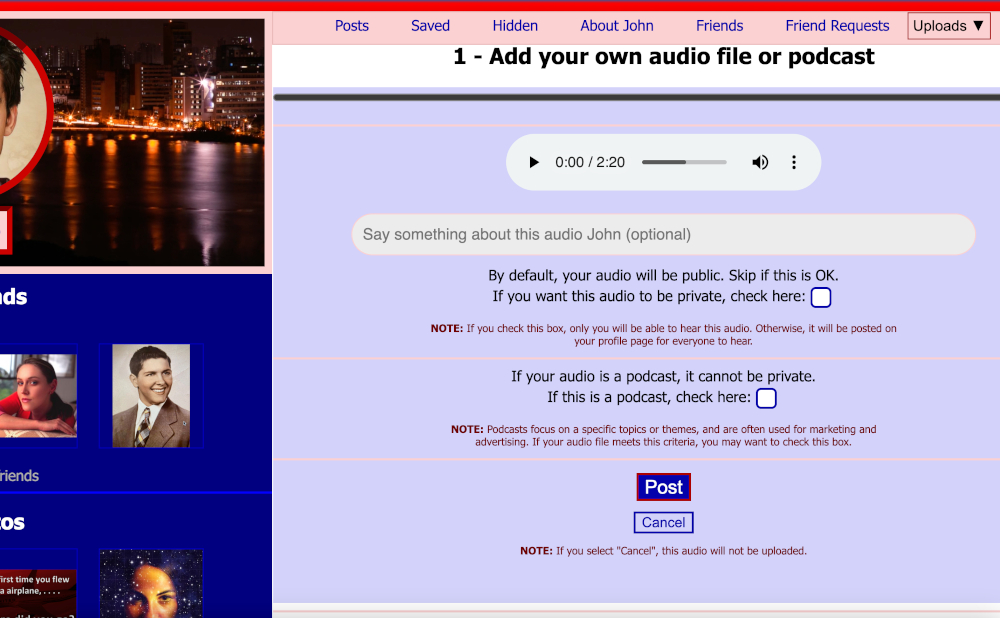Seek along the audio progress bar
This screenshot has width=1000, height=618.
point(684,161)
